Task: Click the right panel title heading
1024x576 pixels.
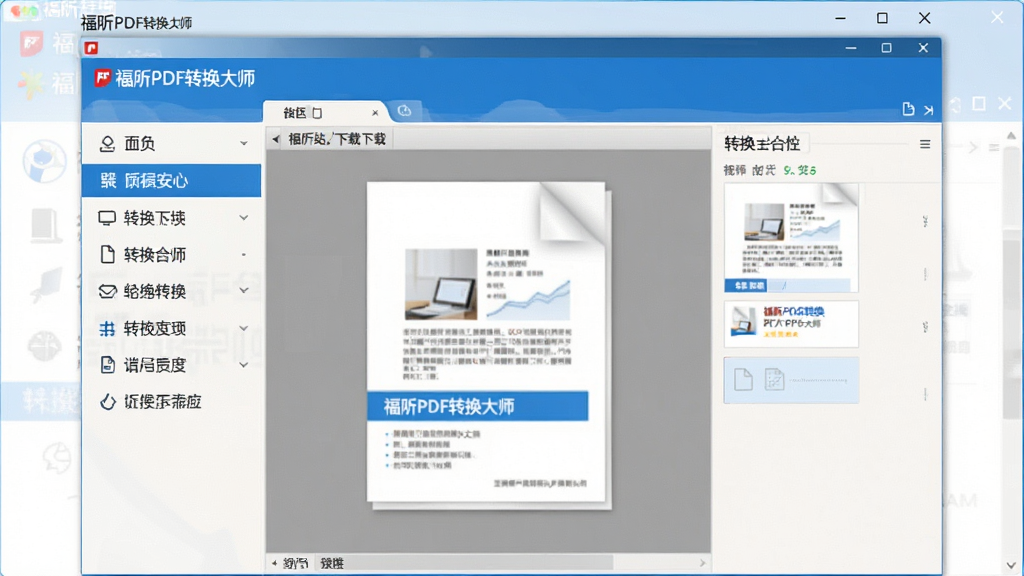Action: tap(762, 144)
